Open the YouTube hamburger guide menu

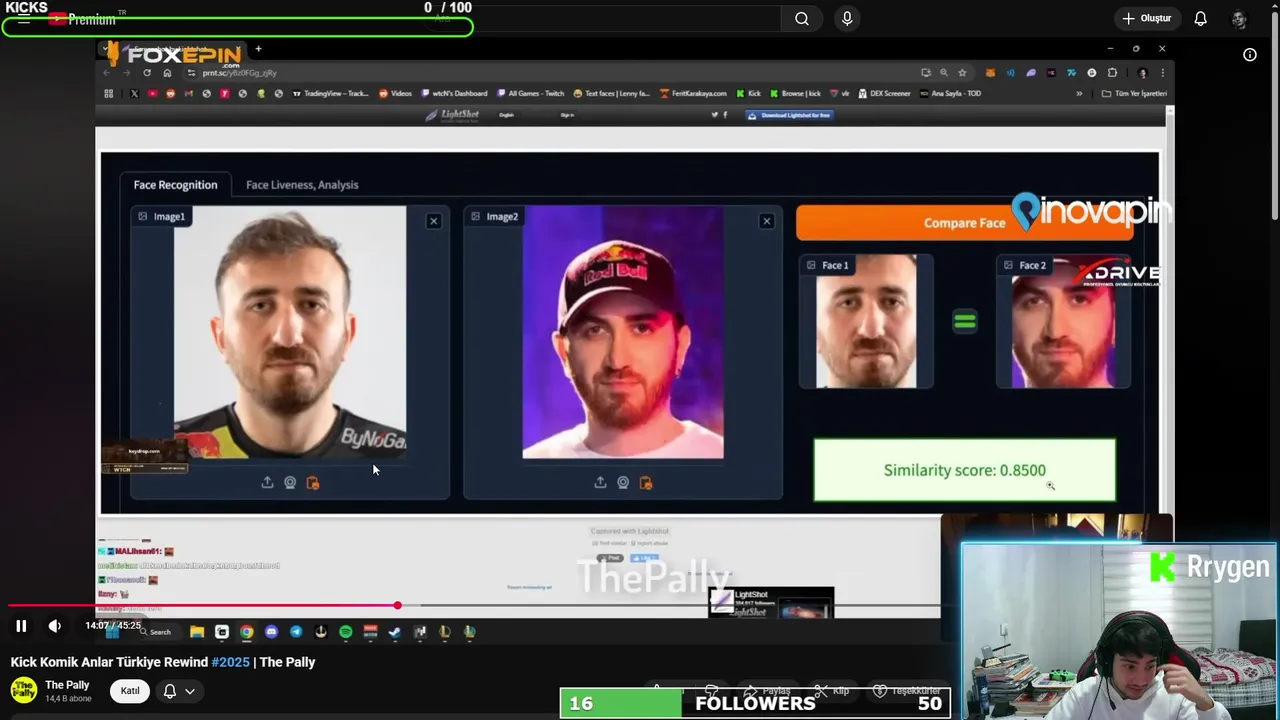[x=23, y=19]
